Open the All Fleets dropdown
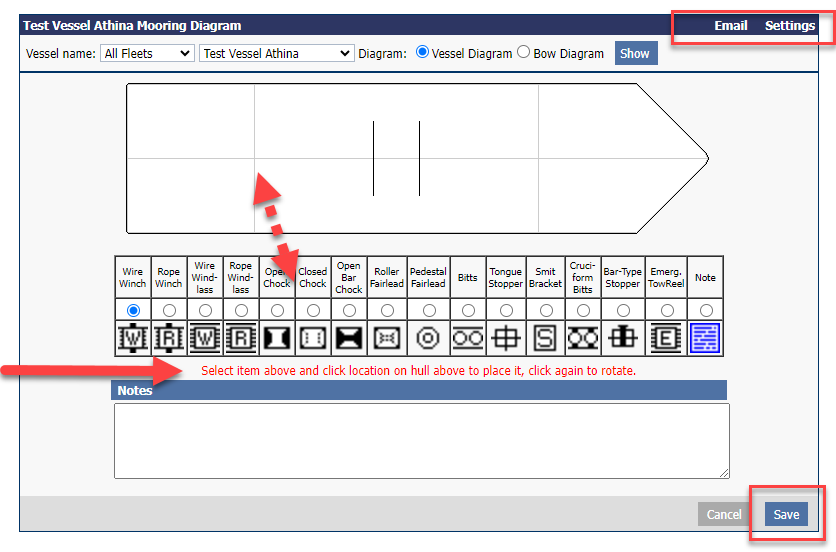The image size is (836, 552). click(147, 53)
